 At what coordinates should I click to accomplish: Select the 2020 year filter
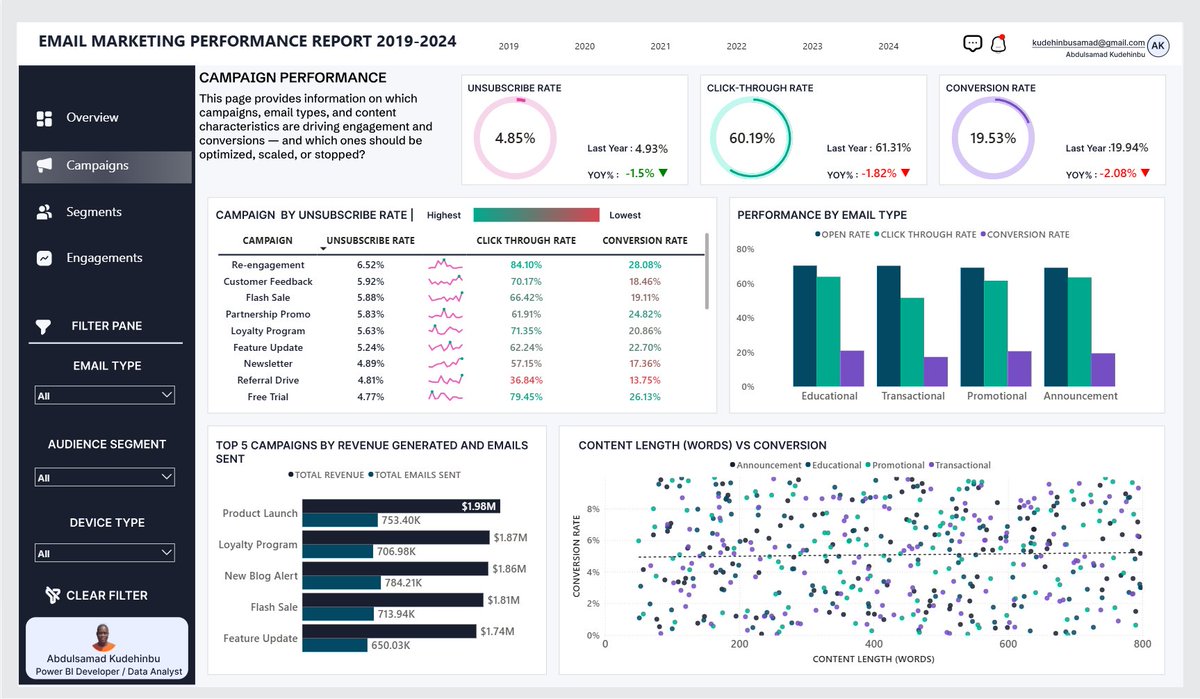tap(585, 47)
